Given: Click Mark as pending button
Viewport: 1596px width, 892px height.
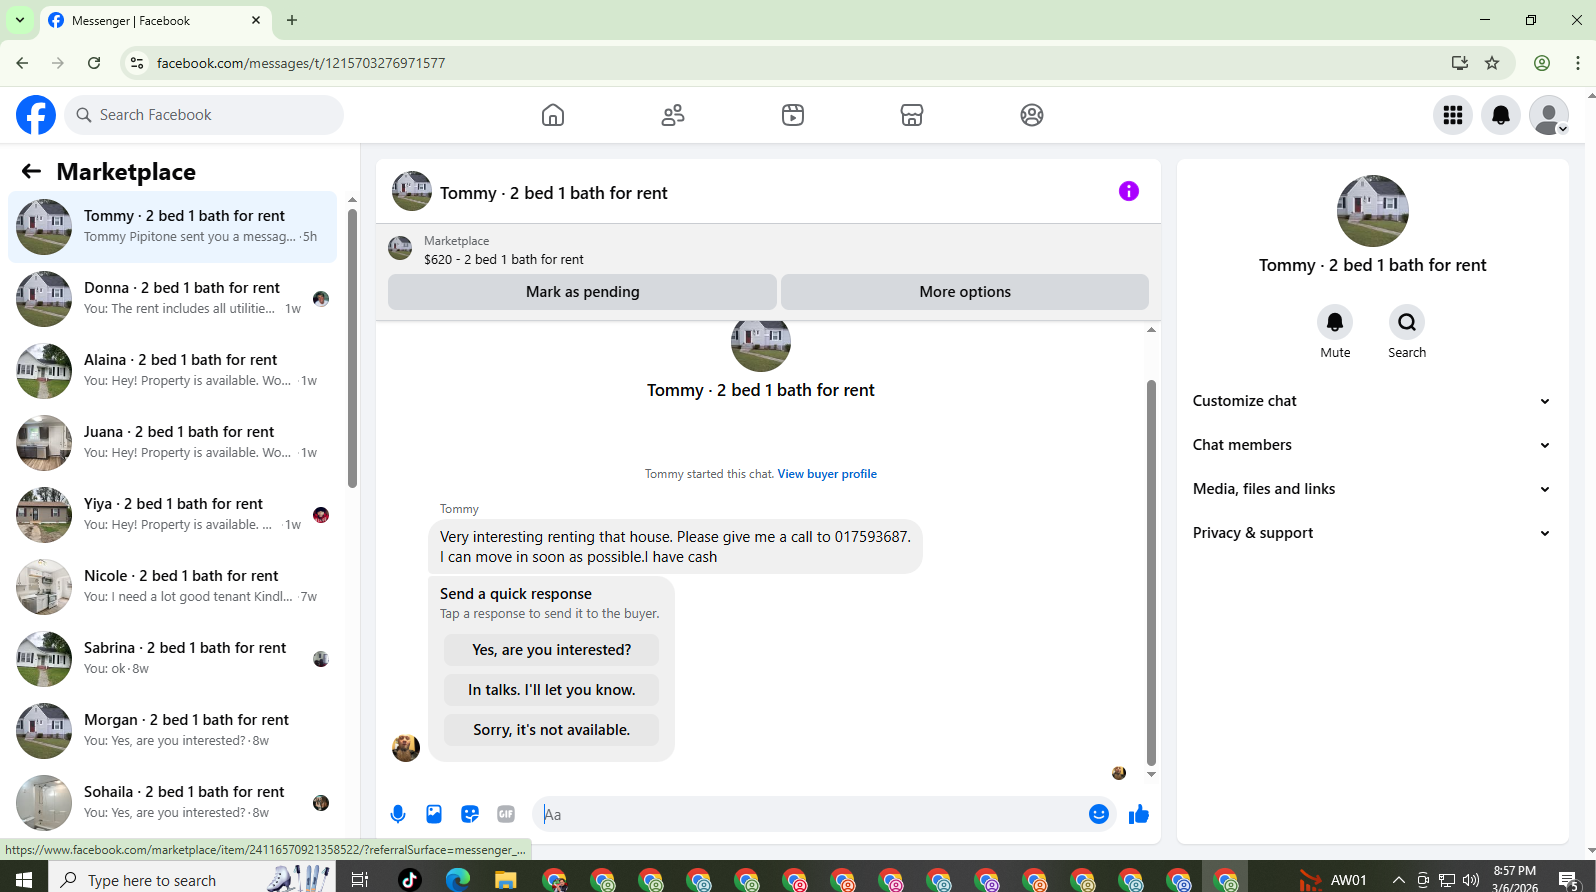Looking at the screenshot, I should (x=582, y=292).
